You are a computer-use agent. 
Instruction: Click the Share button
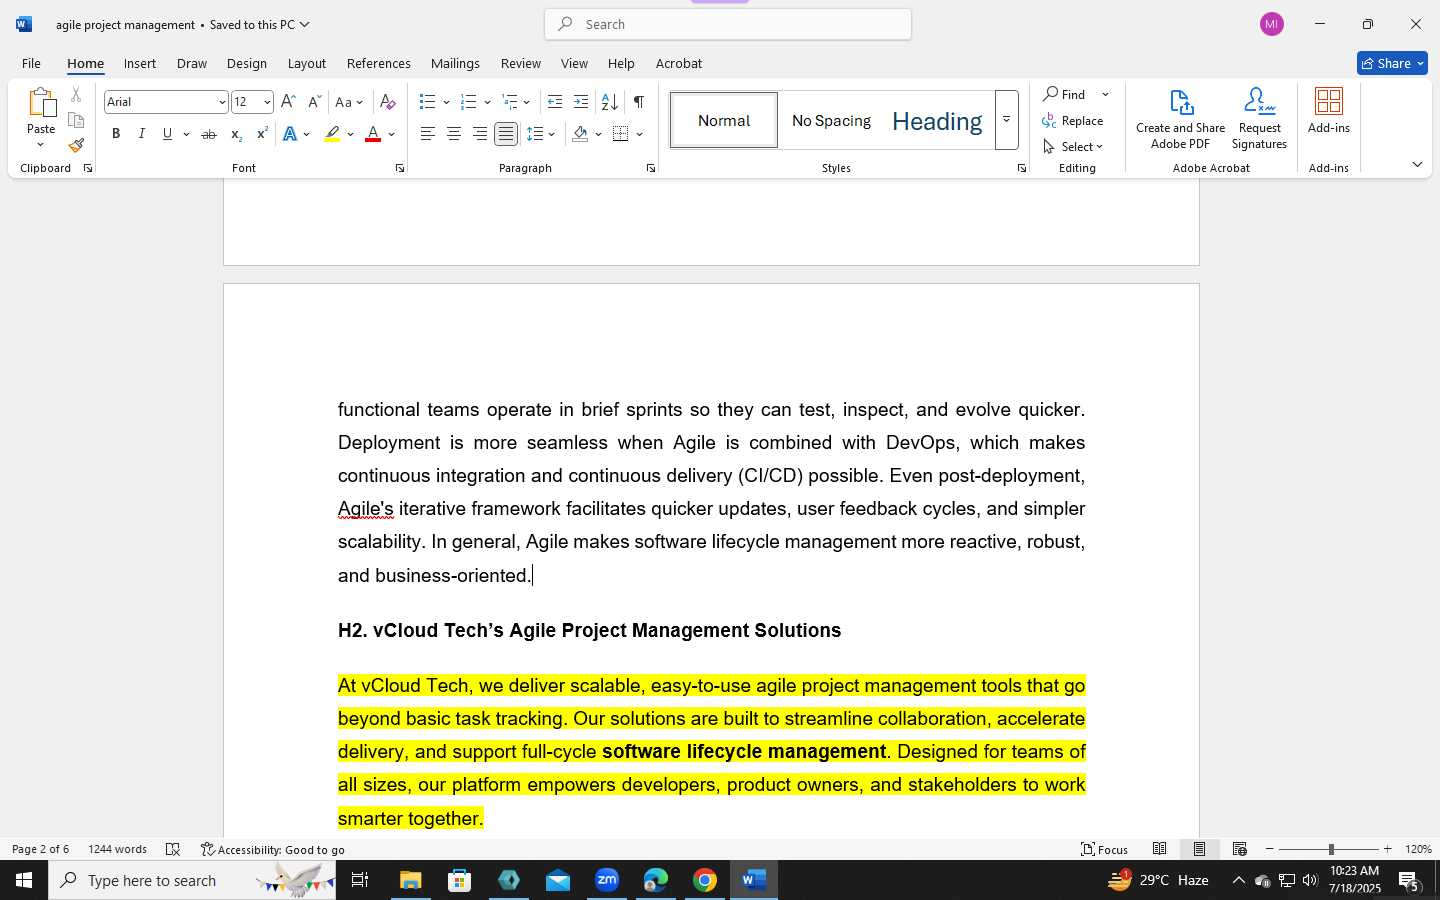click(1392, 63)
